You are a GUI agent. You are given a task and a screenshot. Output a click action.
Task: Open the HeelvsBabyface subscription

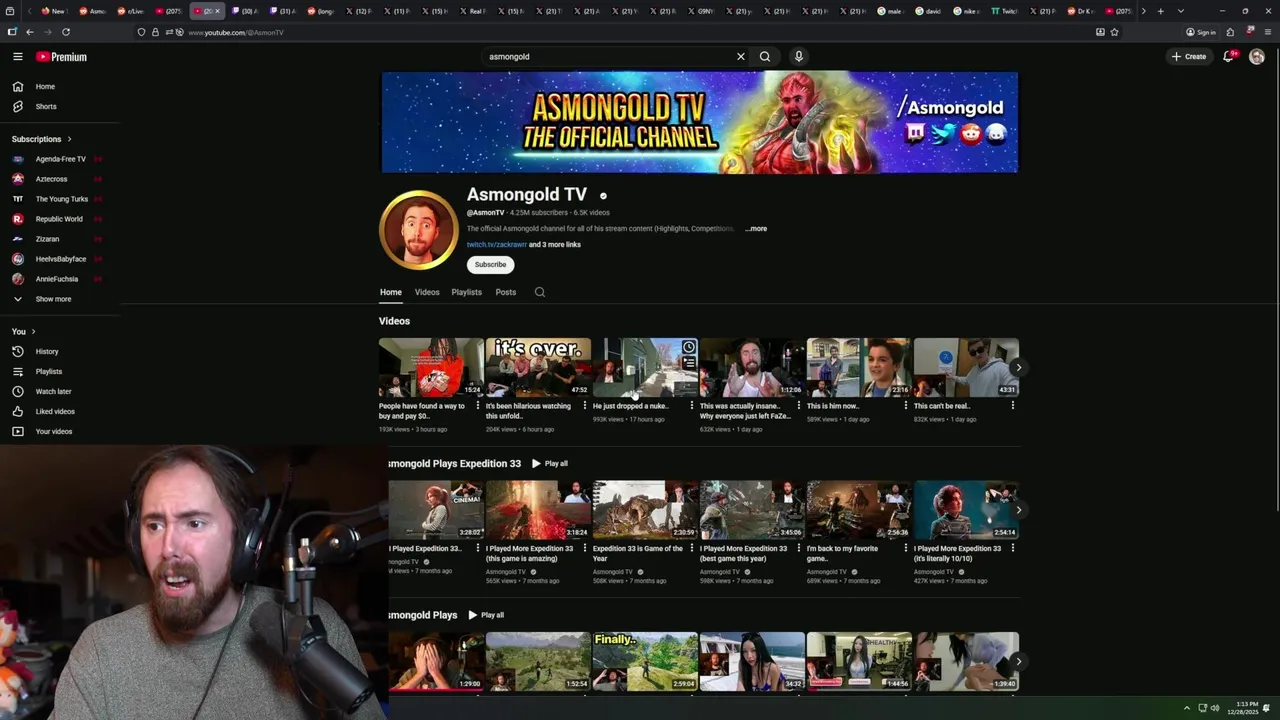click(60, 259)
